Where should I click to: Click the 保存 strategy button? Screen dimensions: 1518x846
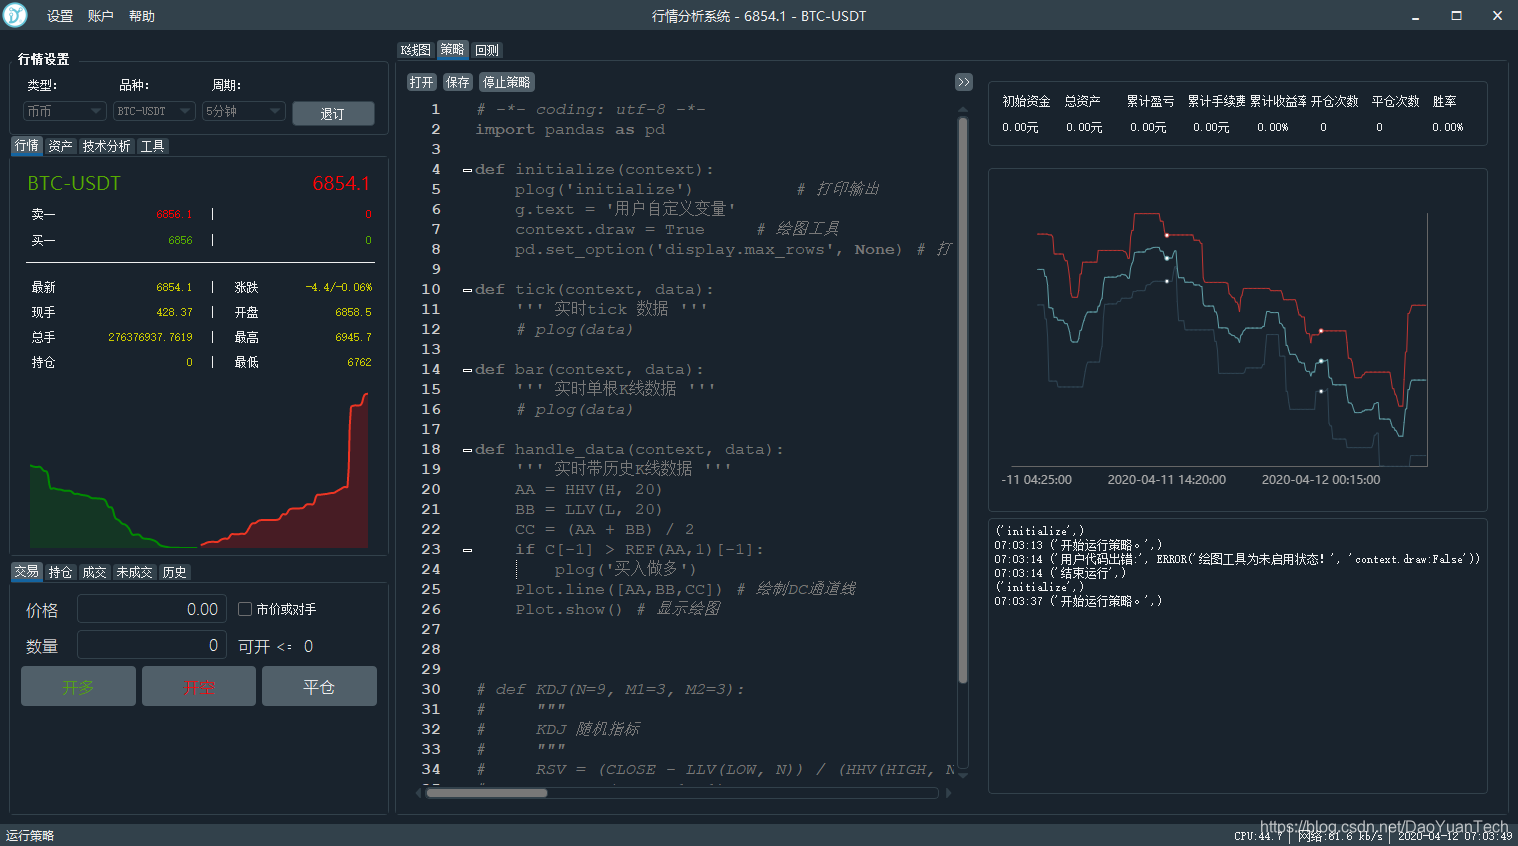(x=458, y=82)
